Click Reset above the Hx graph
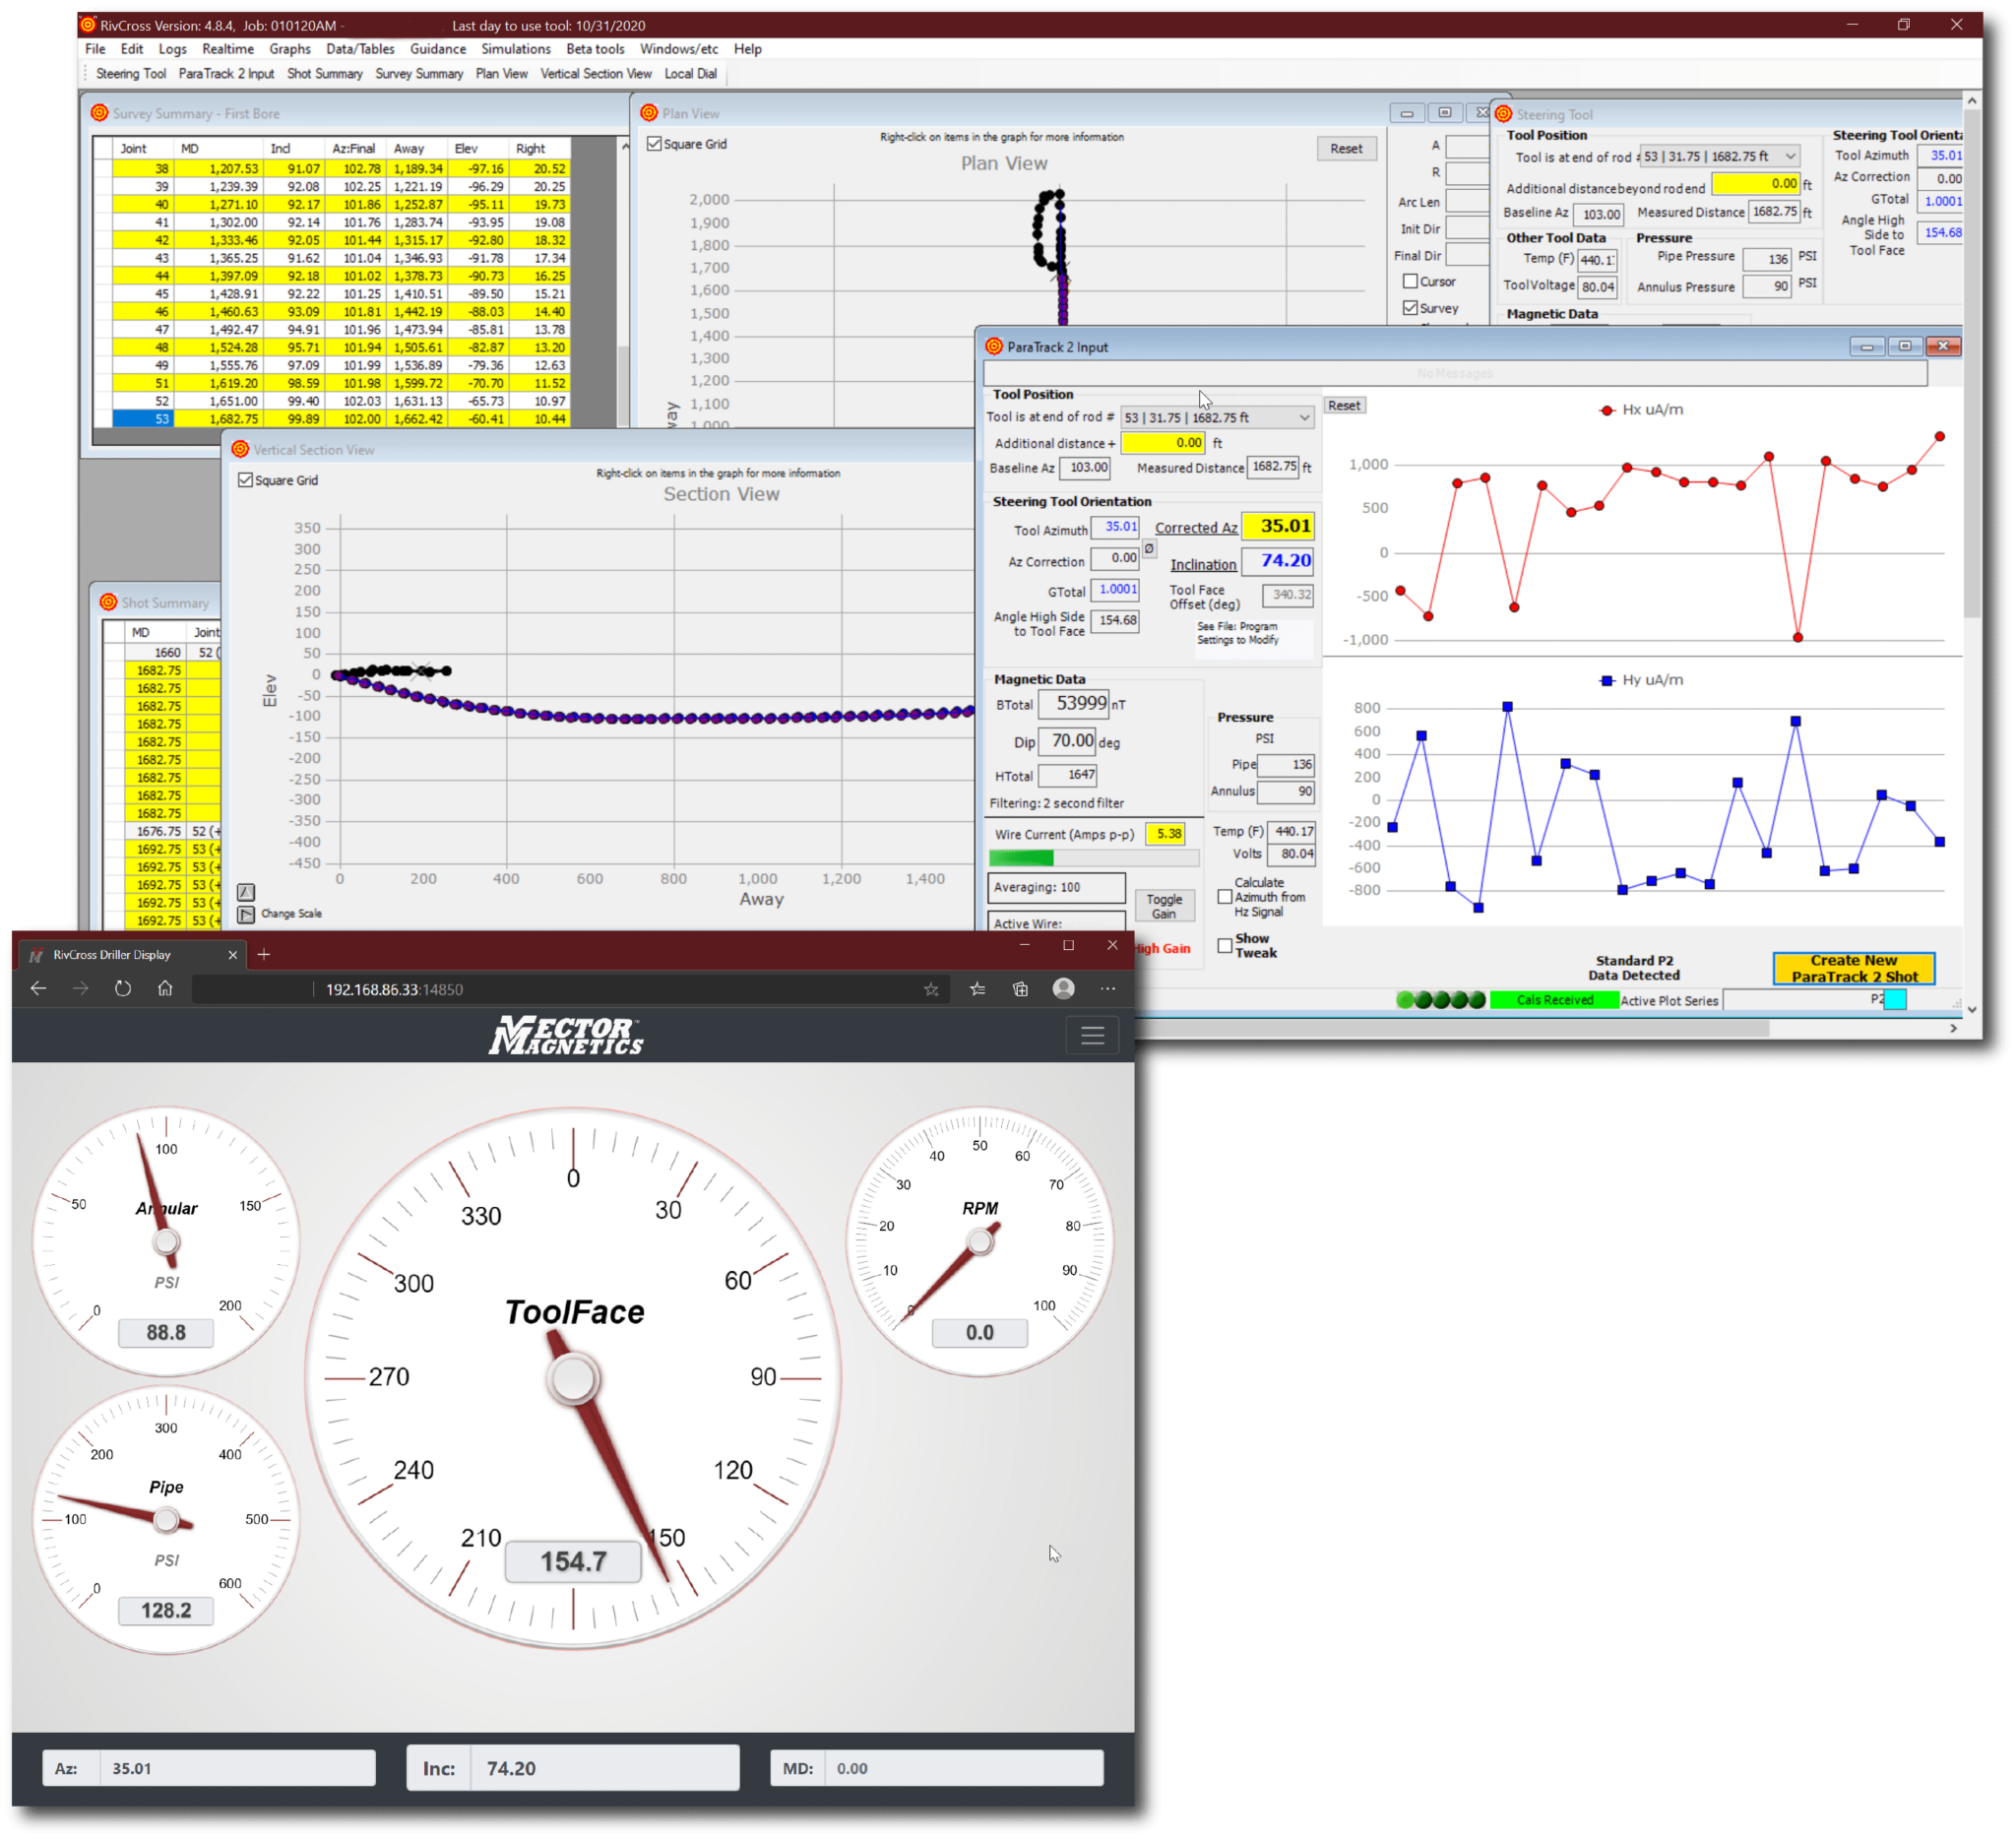Viewport: 2016px width, 1839px height. pos(1343,406)
